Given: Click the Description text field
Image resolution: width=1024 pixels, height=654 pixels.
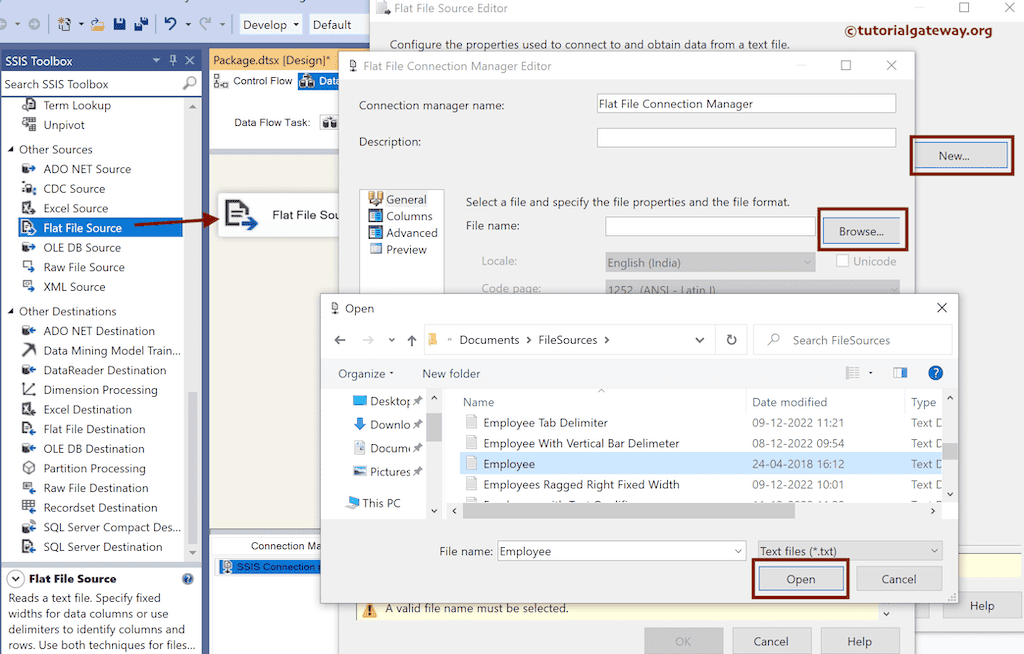Looking at the screenshot, I should click(746, 137).
